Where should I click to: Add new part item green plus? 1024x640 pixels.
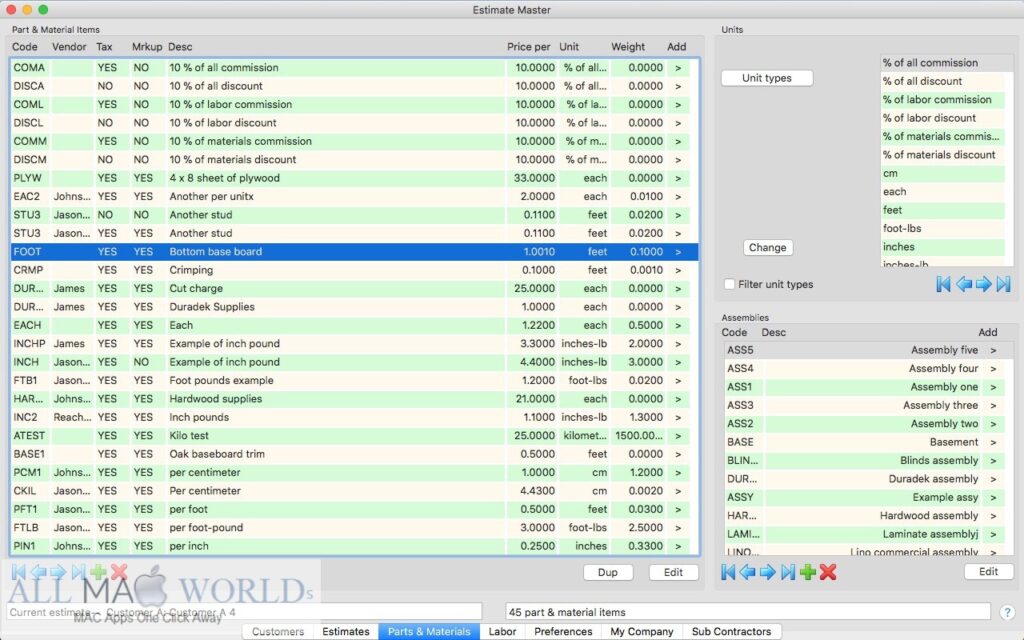click(x=99, y=572)
